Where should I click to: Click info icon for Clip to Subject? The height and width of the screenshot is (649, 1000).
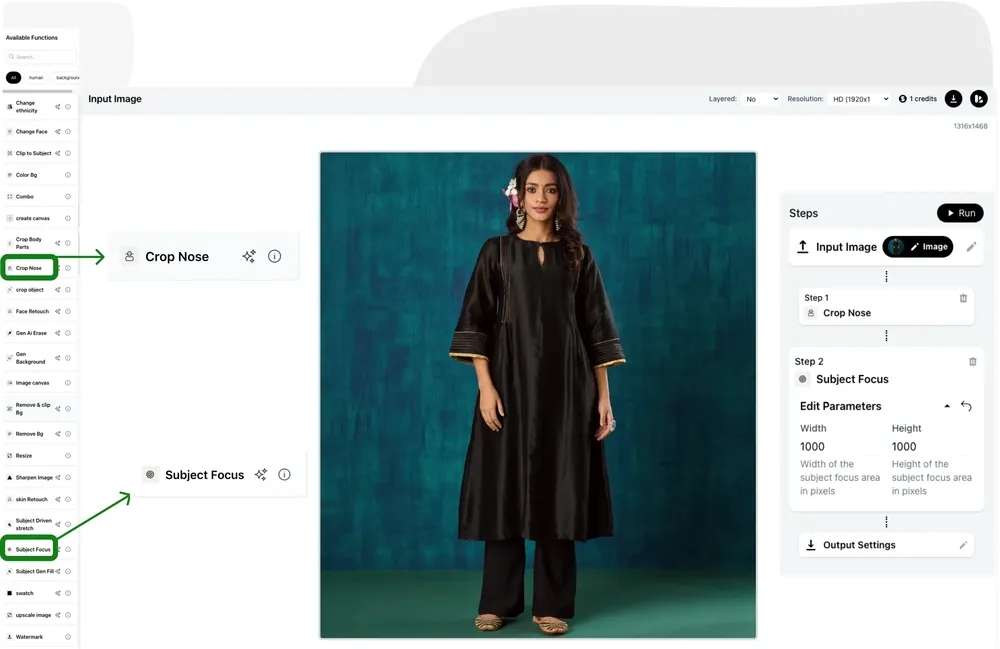click(68, 154)
